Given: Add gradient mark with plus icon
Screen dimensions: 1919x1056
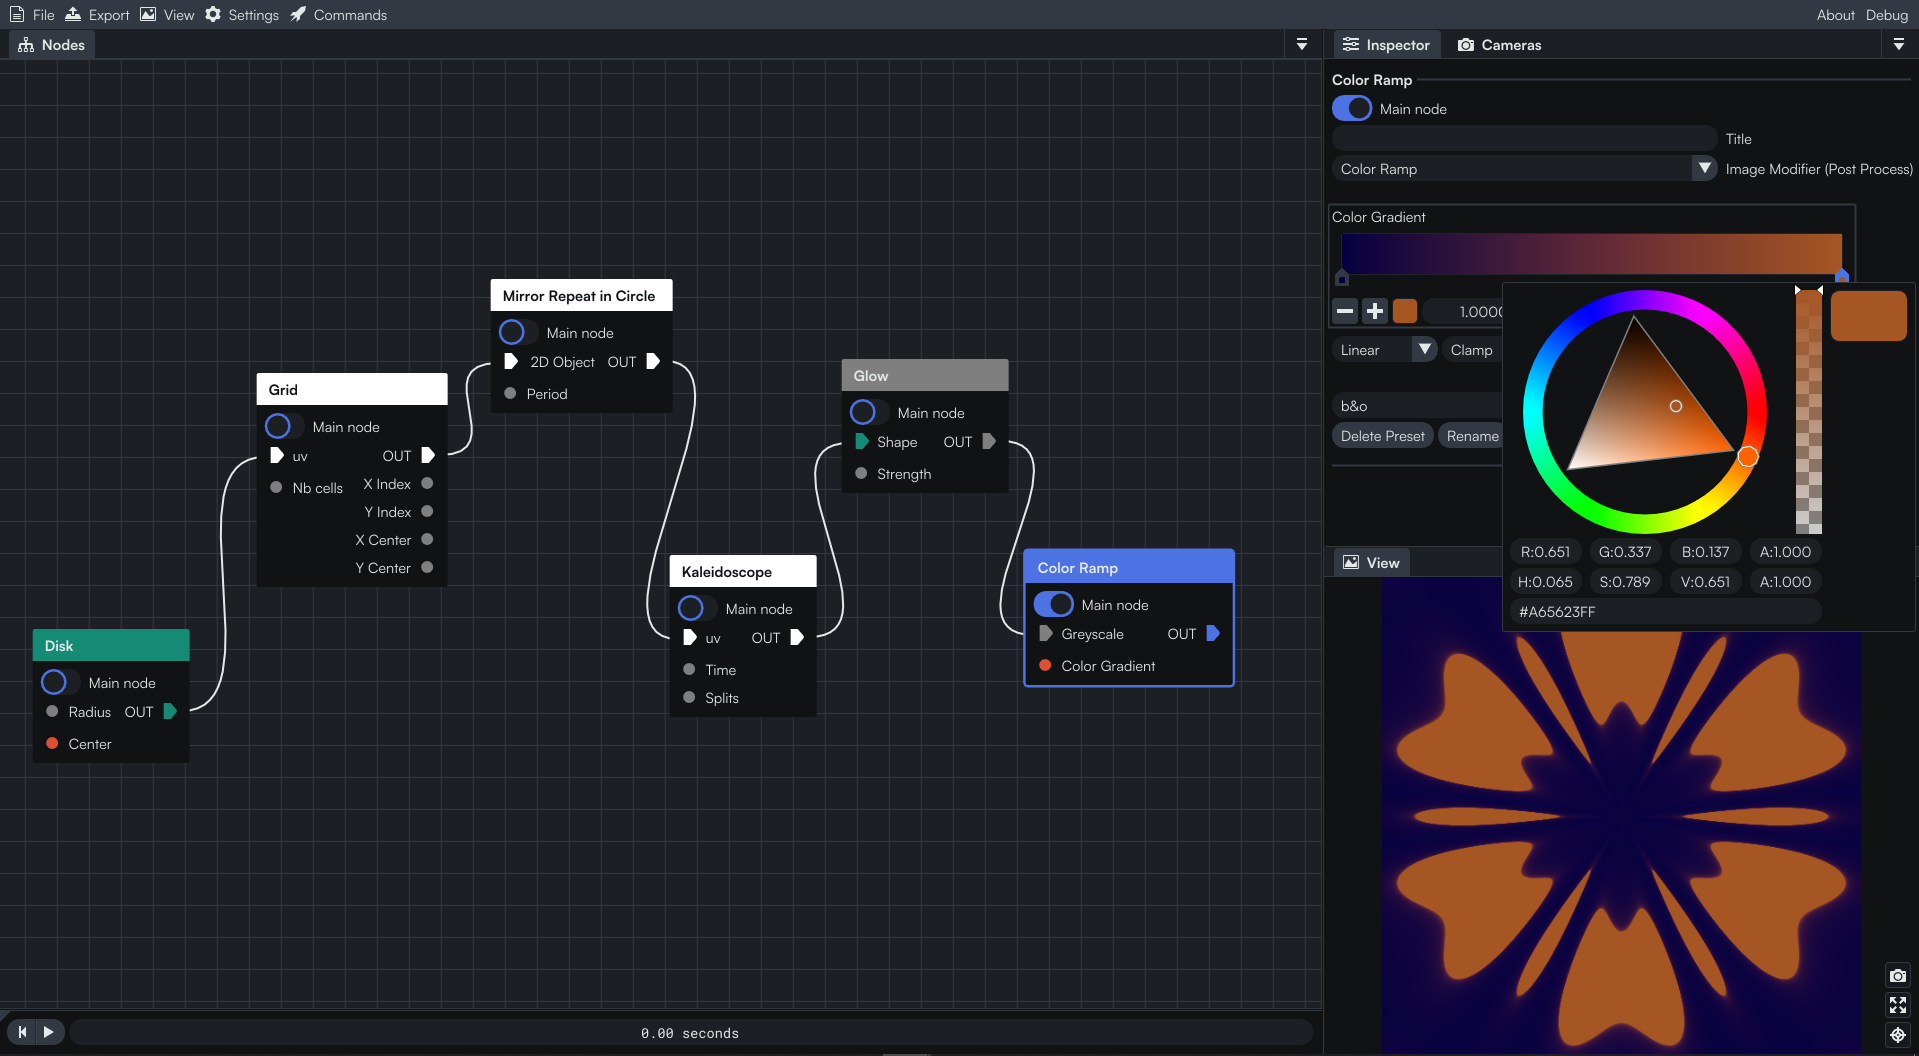Looking at the screenshot, I should pyautogui.click(x=1375, y=311).
